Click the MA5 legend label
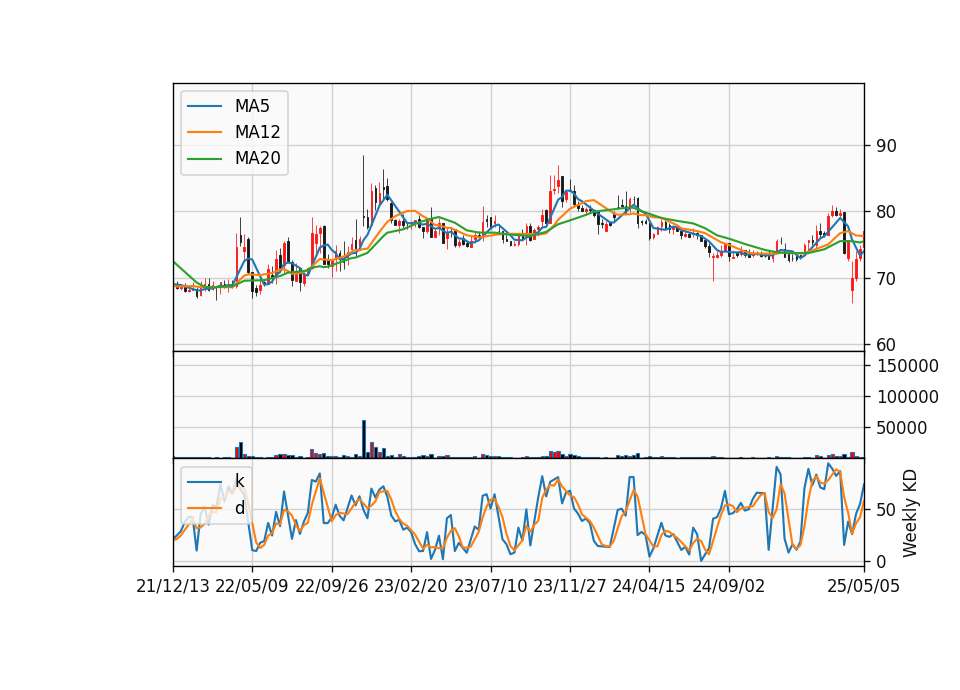 click(x=252, y=106)
